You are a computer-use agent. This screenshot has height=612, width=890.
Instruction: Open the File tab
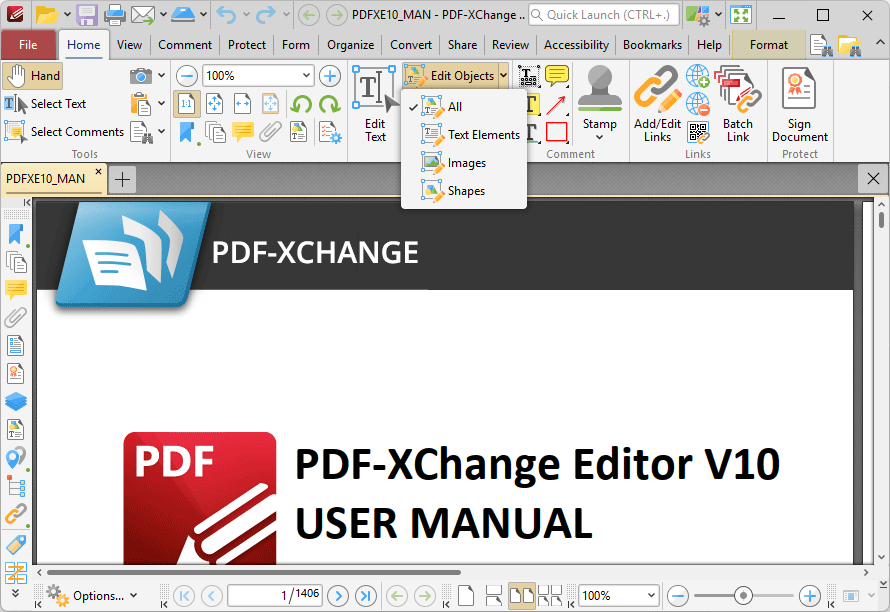click(28, 45)
